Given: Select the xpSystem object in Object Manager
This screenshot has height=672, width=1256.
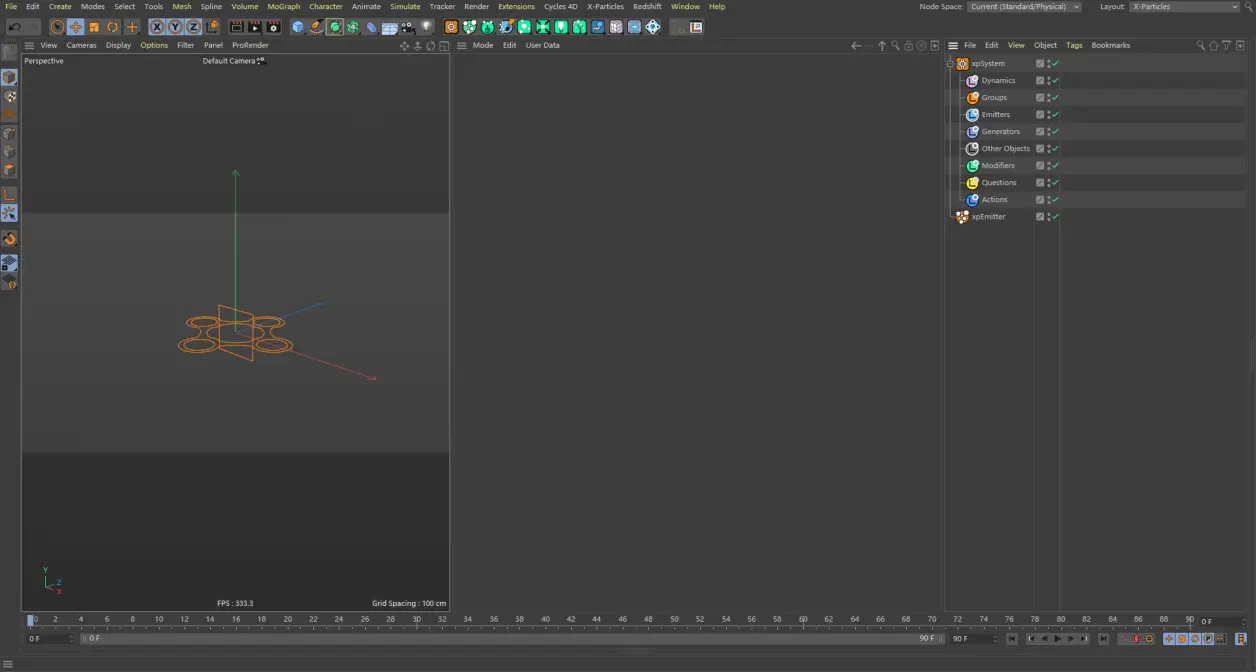Looking at the screenshot, I should [x=988, y=63].
